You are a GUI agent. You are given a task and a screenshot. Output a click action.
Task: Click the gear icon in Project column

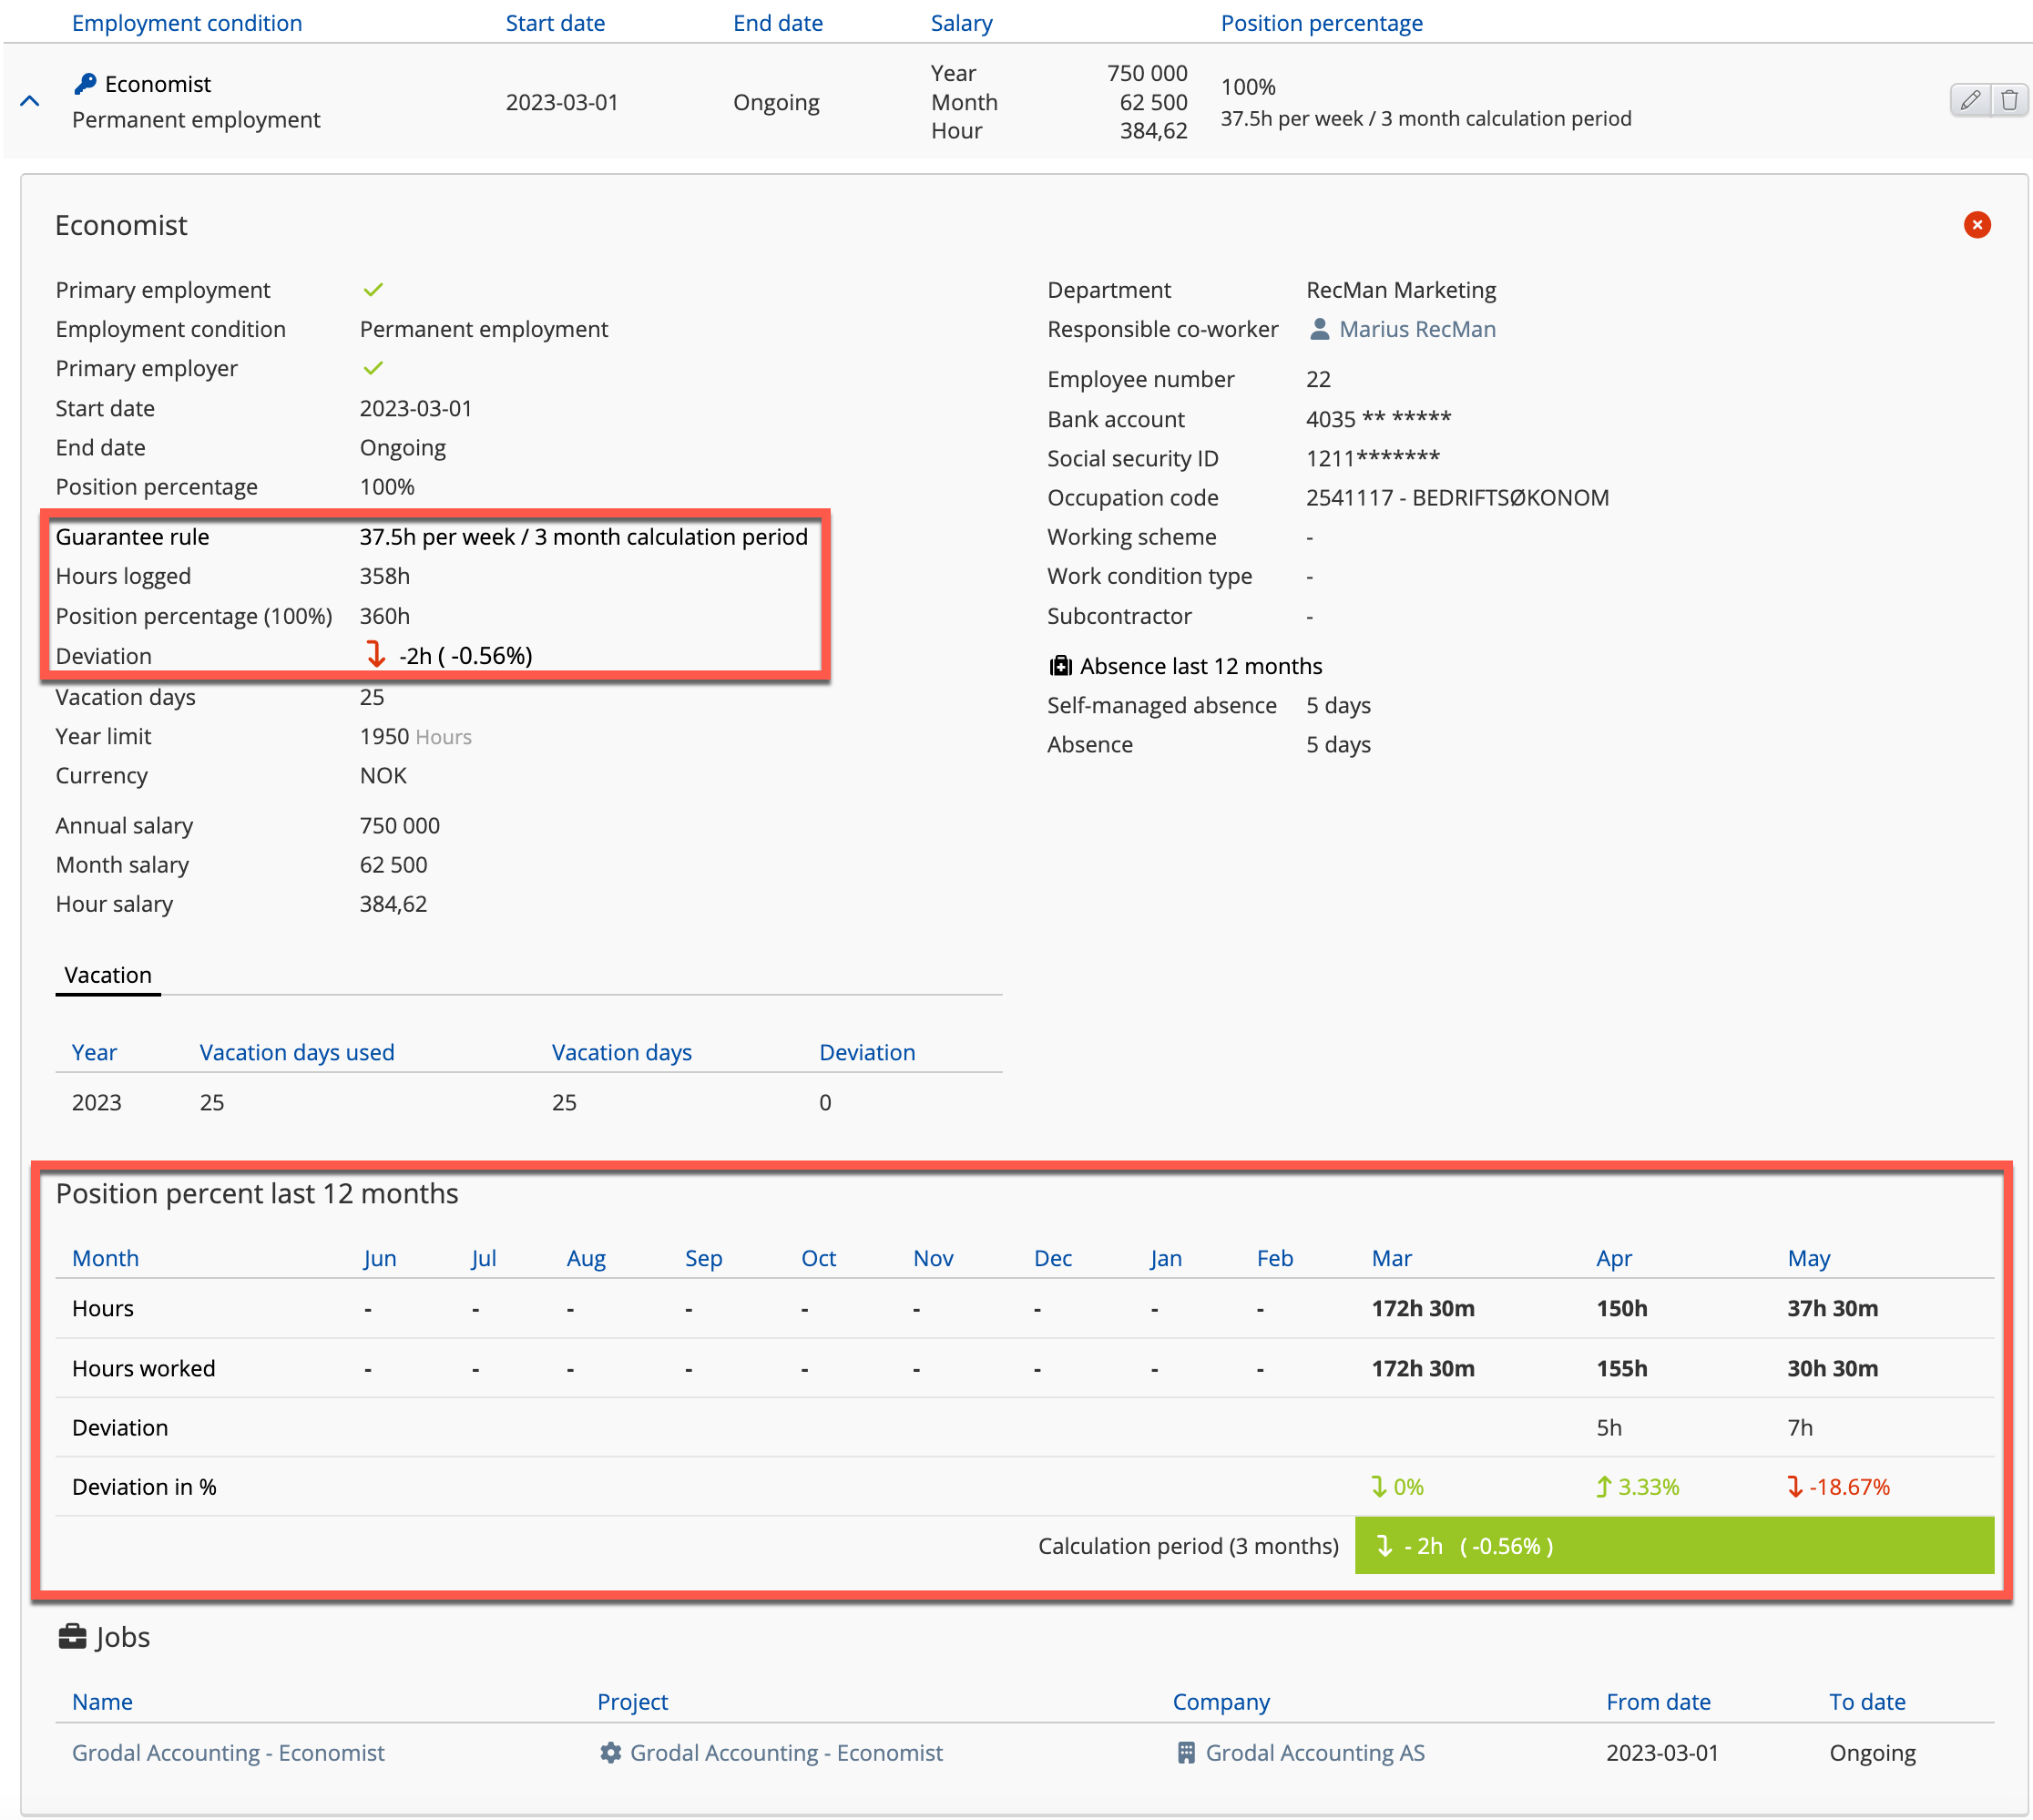click(610, 1753)
